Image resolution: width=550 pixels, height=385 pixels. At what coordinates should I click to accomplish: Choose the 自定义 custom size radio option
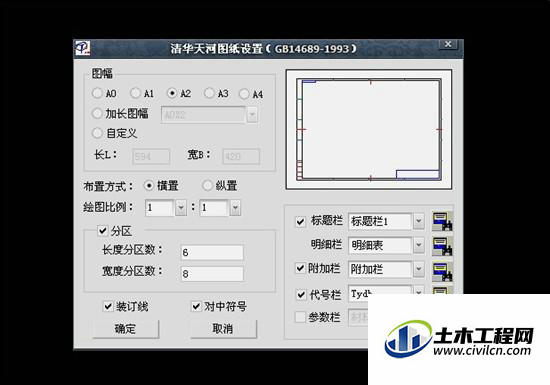tap(97, 133)
